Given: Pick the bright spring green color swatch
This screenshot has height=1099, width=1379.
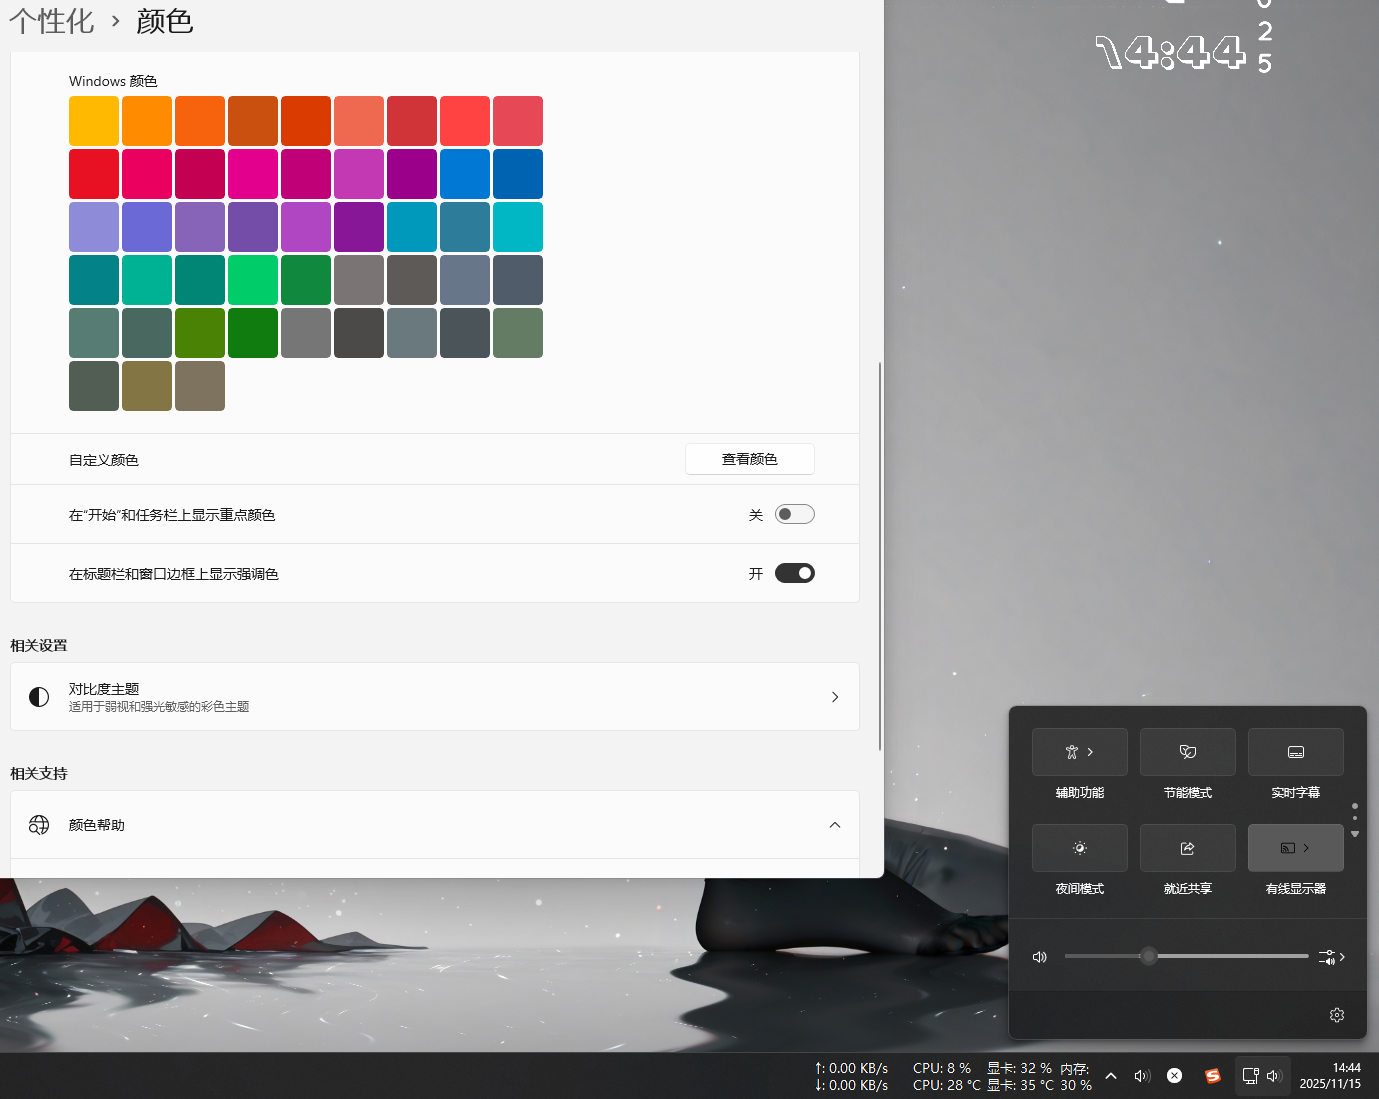Looking at the screenshot, I should point(253,280).
